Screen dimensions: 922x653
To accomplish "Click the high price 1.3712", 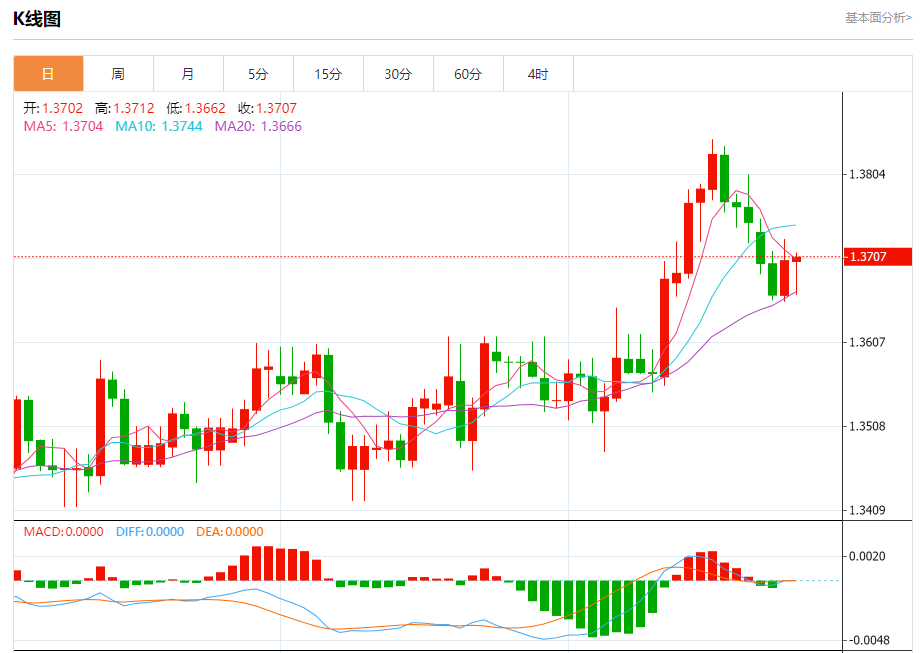I will pyautogui.click(x=133, y=108).
